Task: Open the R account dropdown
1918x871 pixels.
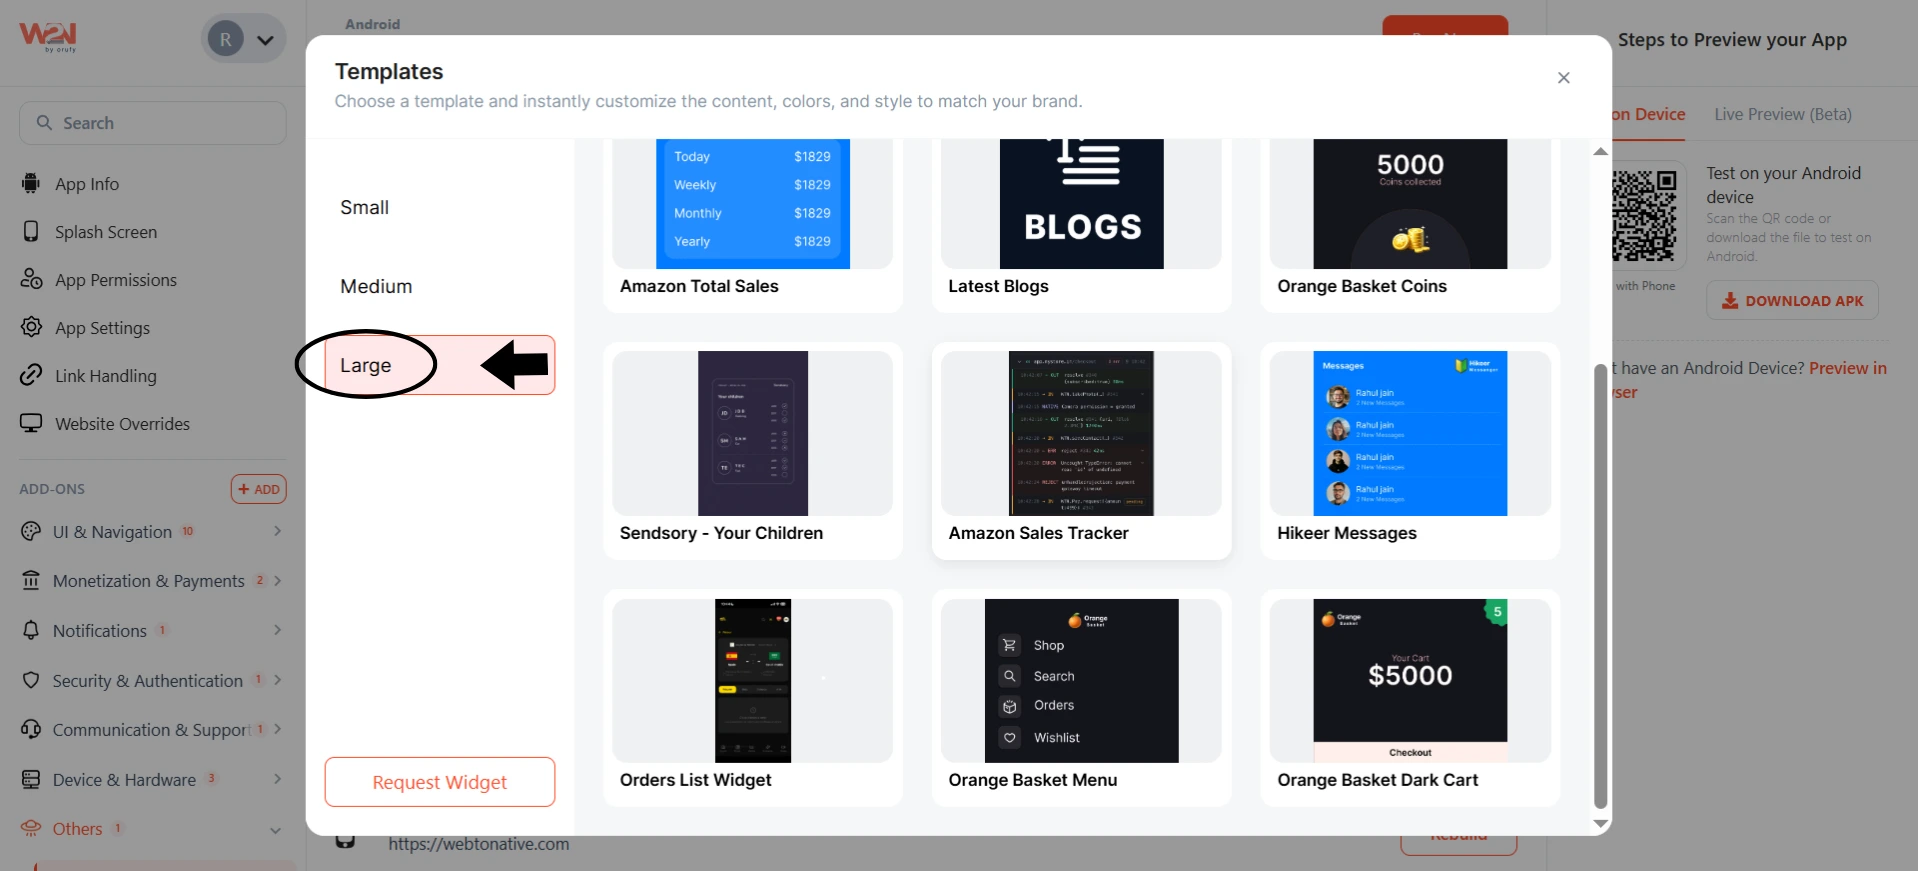Action: point(244,40)
